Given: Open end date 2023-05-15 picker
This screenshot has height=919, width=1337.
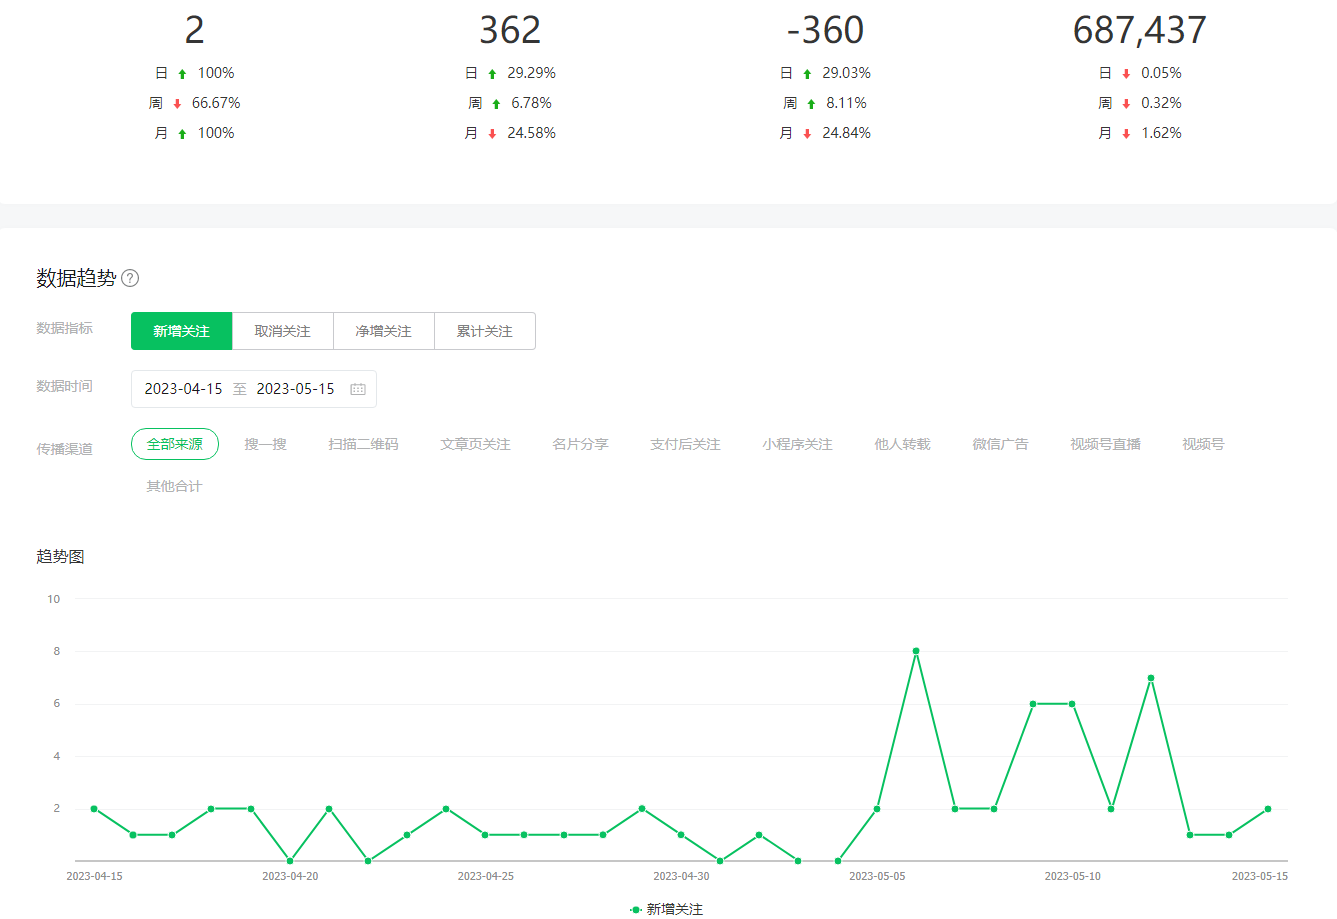Looking at the screenshot, I should (x=295, y=389).
